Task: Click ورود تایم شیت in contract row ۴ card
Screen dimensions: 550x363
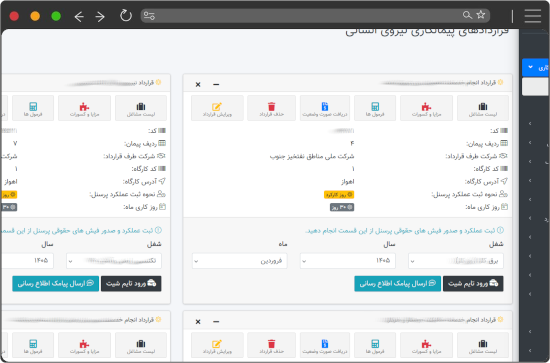Action: [x=473, y=283]
